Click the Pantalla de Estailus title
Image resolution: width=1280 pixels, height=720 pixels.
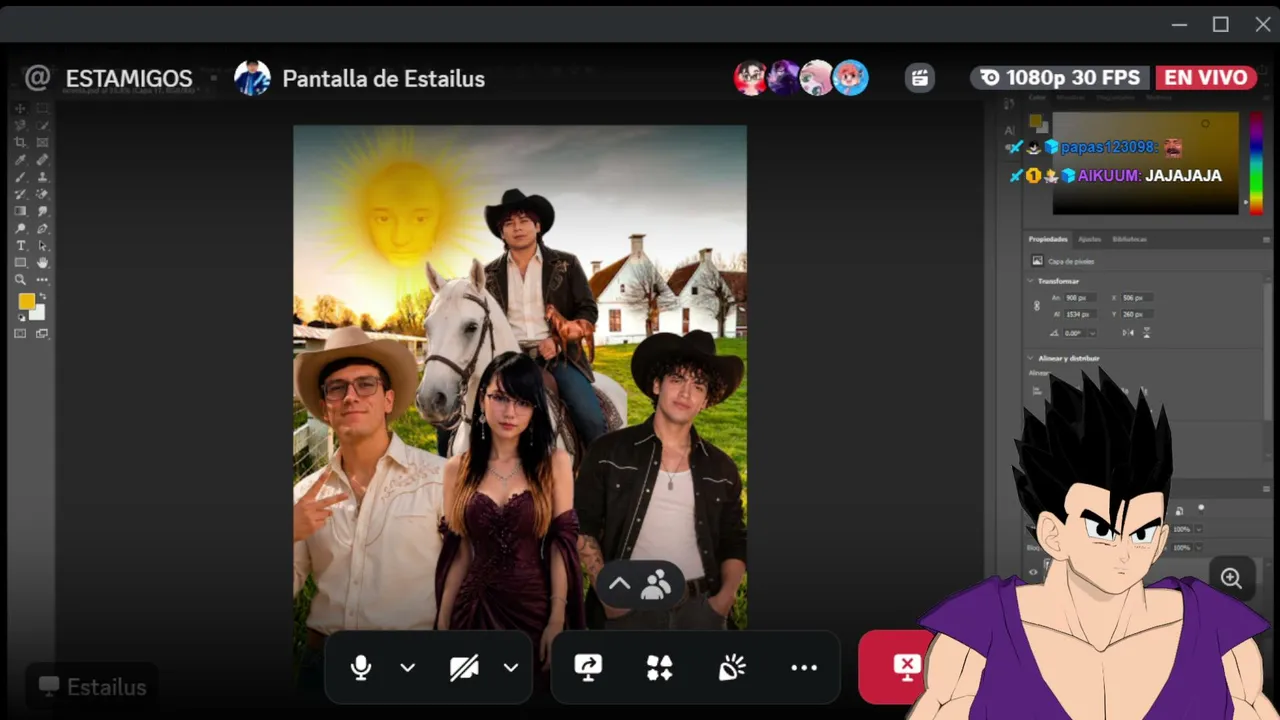point(384,79)
